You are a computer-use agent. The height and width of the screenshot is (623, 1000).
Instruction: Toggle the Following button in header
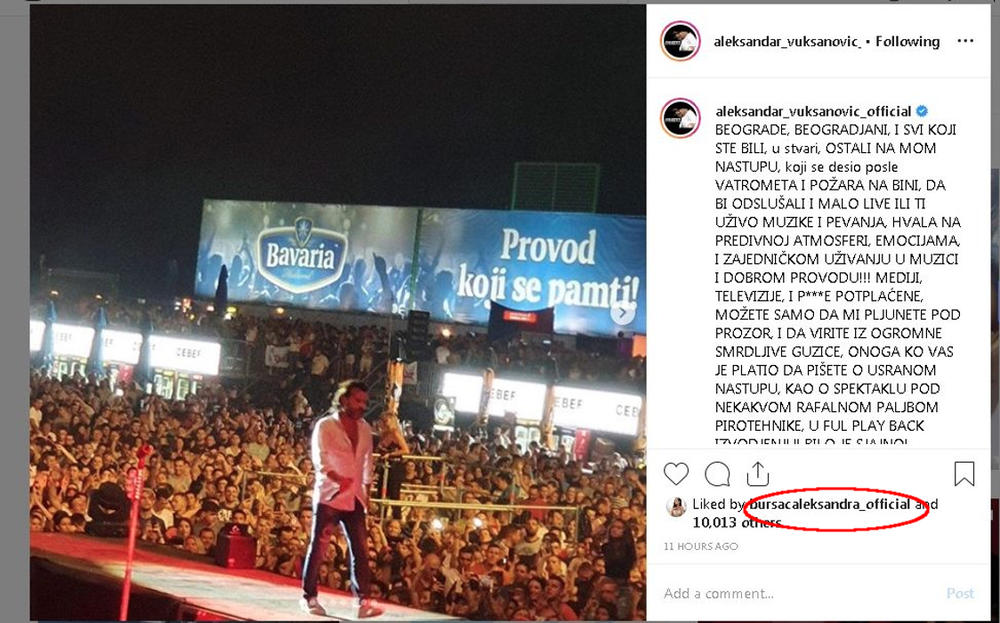click(907, 42)
